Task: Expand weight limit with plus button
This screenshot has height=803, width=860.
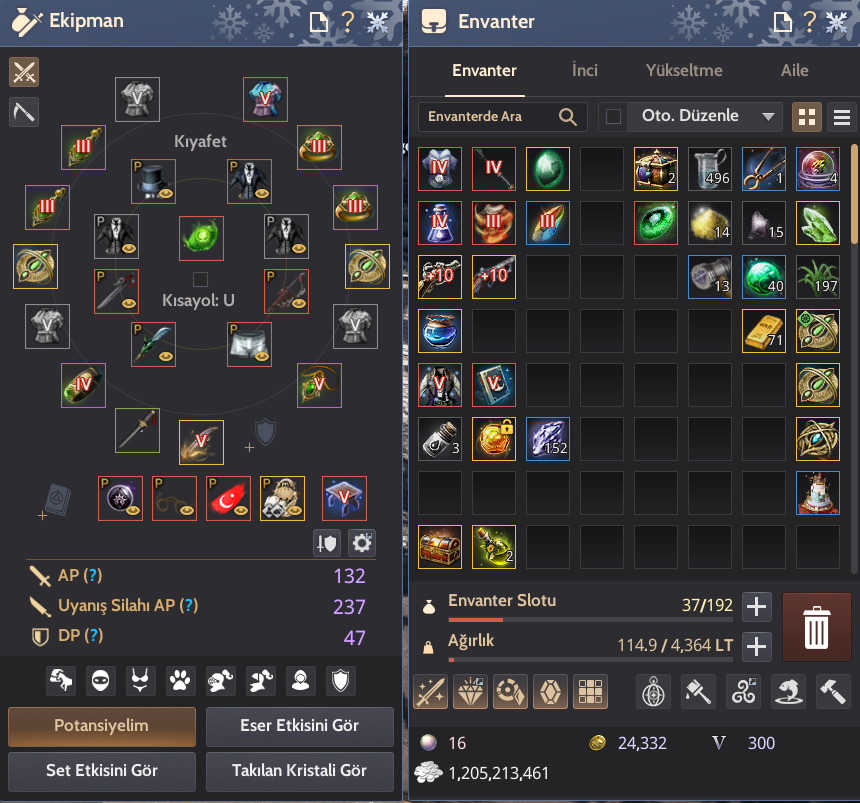Action: pos(756,647)
